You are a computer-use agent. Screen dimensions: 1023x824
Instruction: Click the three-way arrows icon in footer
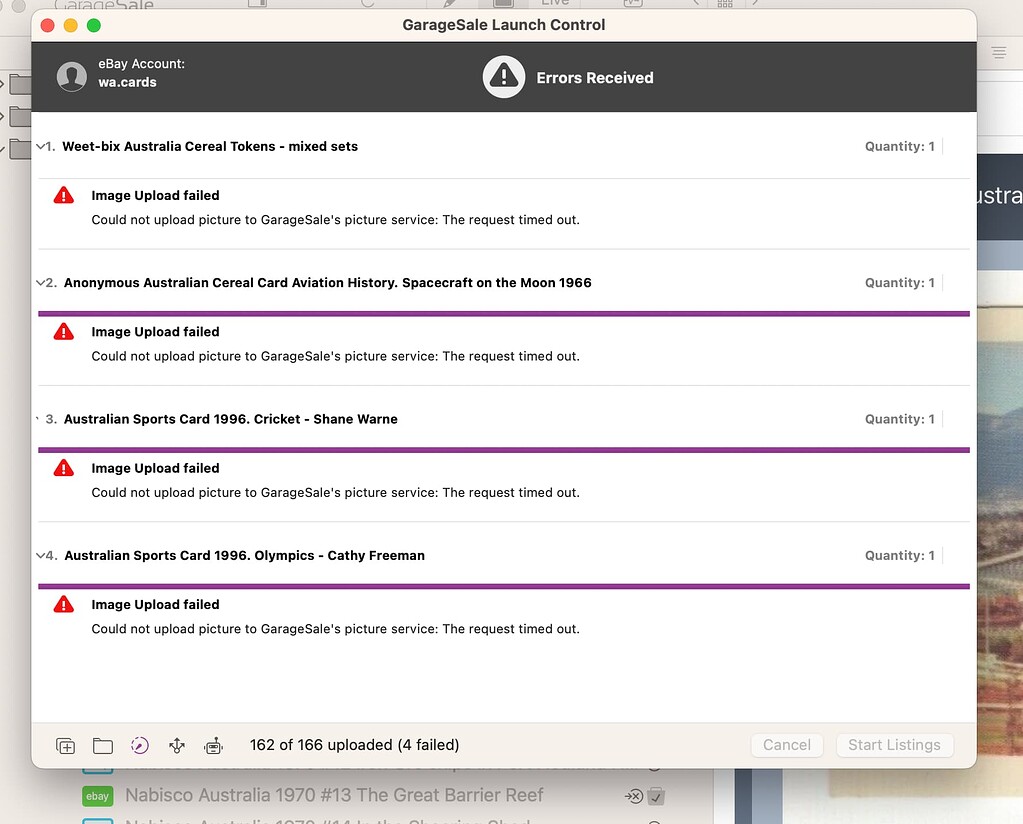(x=177, y=745)
